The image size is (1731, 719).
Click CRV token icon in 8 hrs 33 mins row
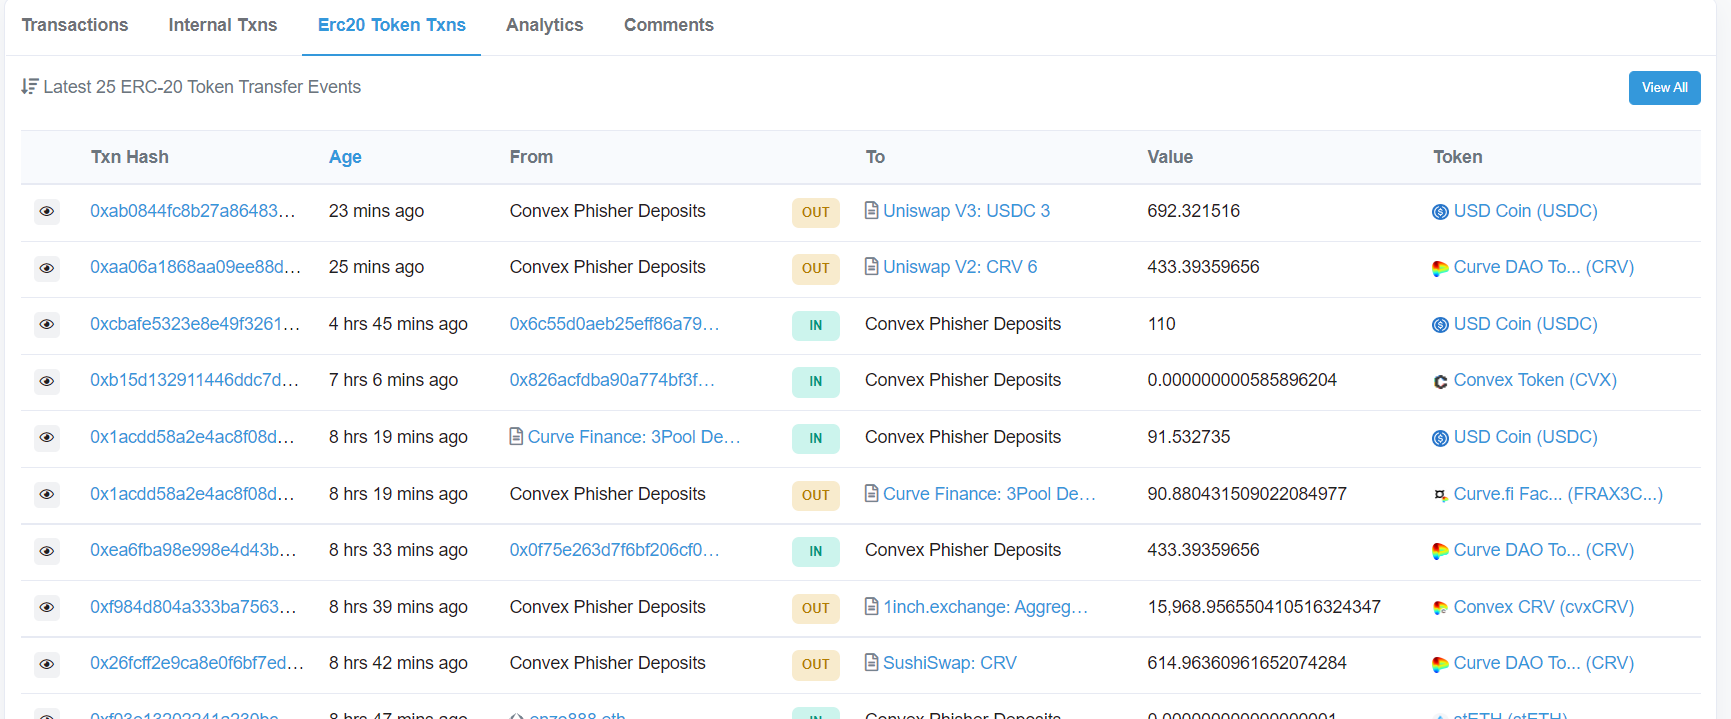pos(1440,551)
